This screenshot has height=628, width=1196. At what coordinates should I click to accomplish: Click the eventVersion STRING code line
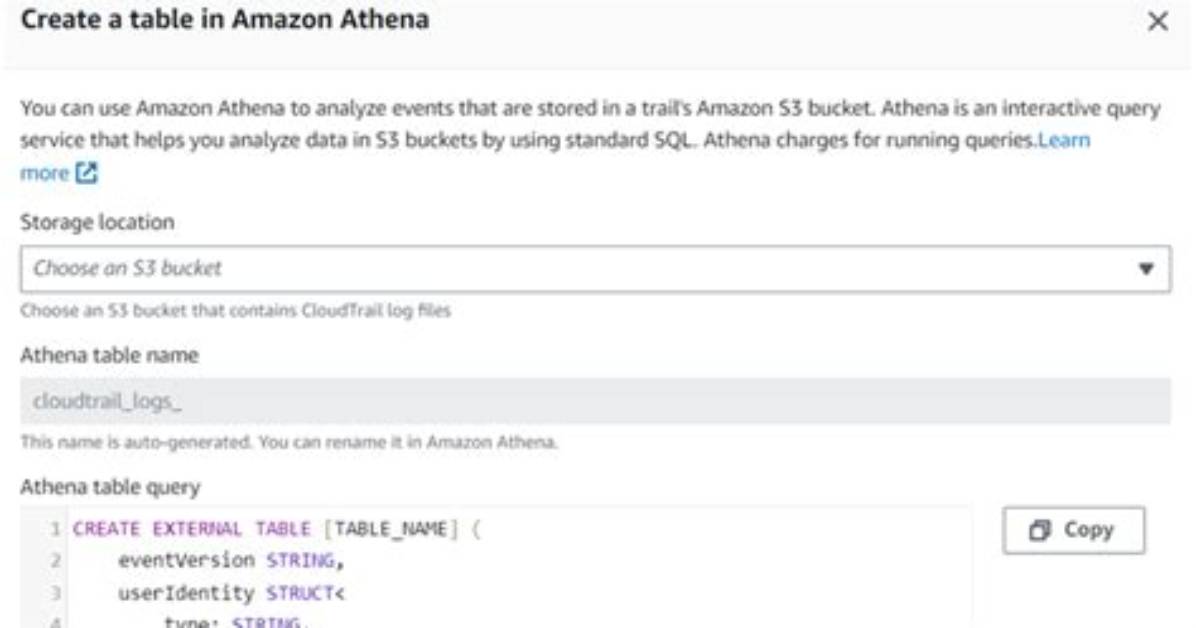point(231,561)
